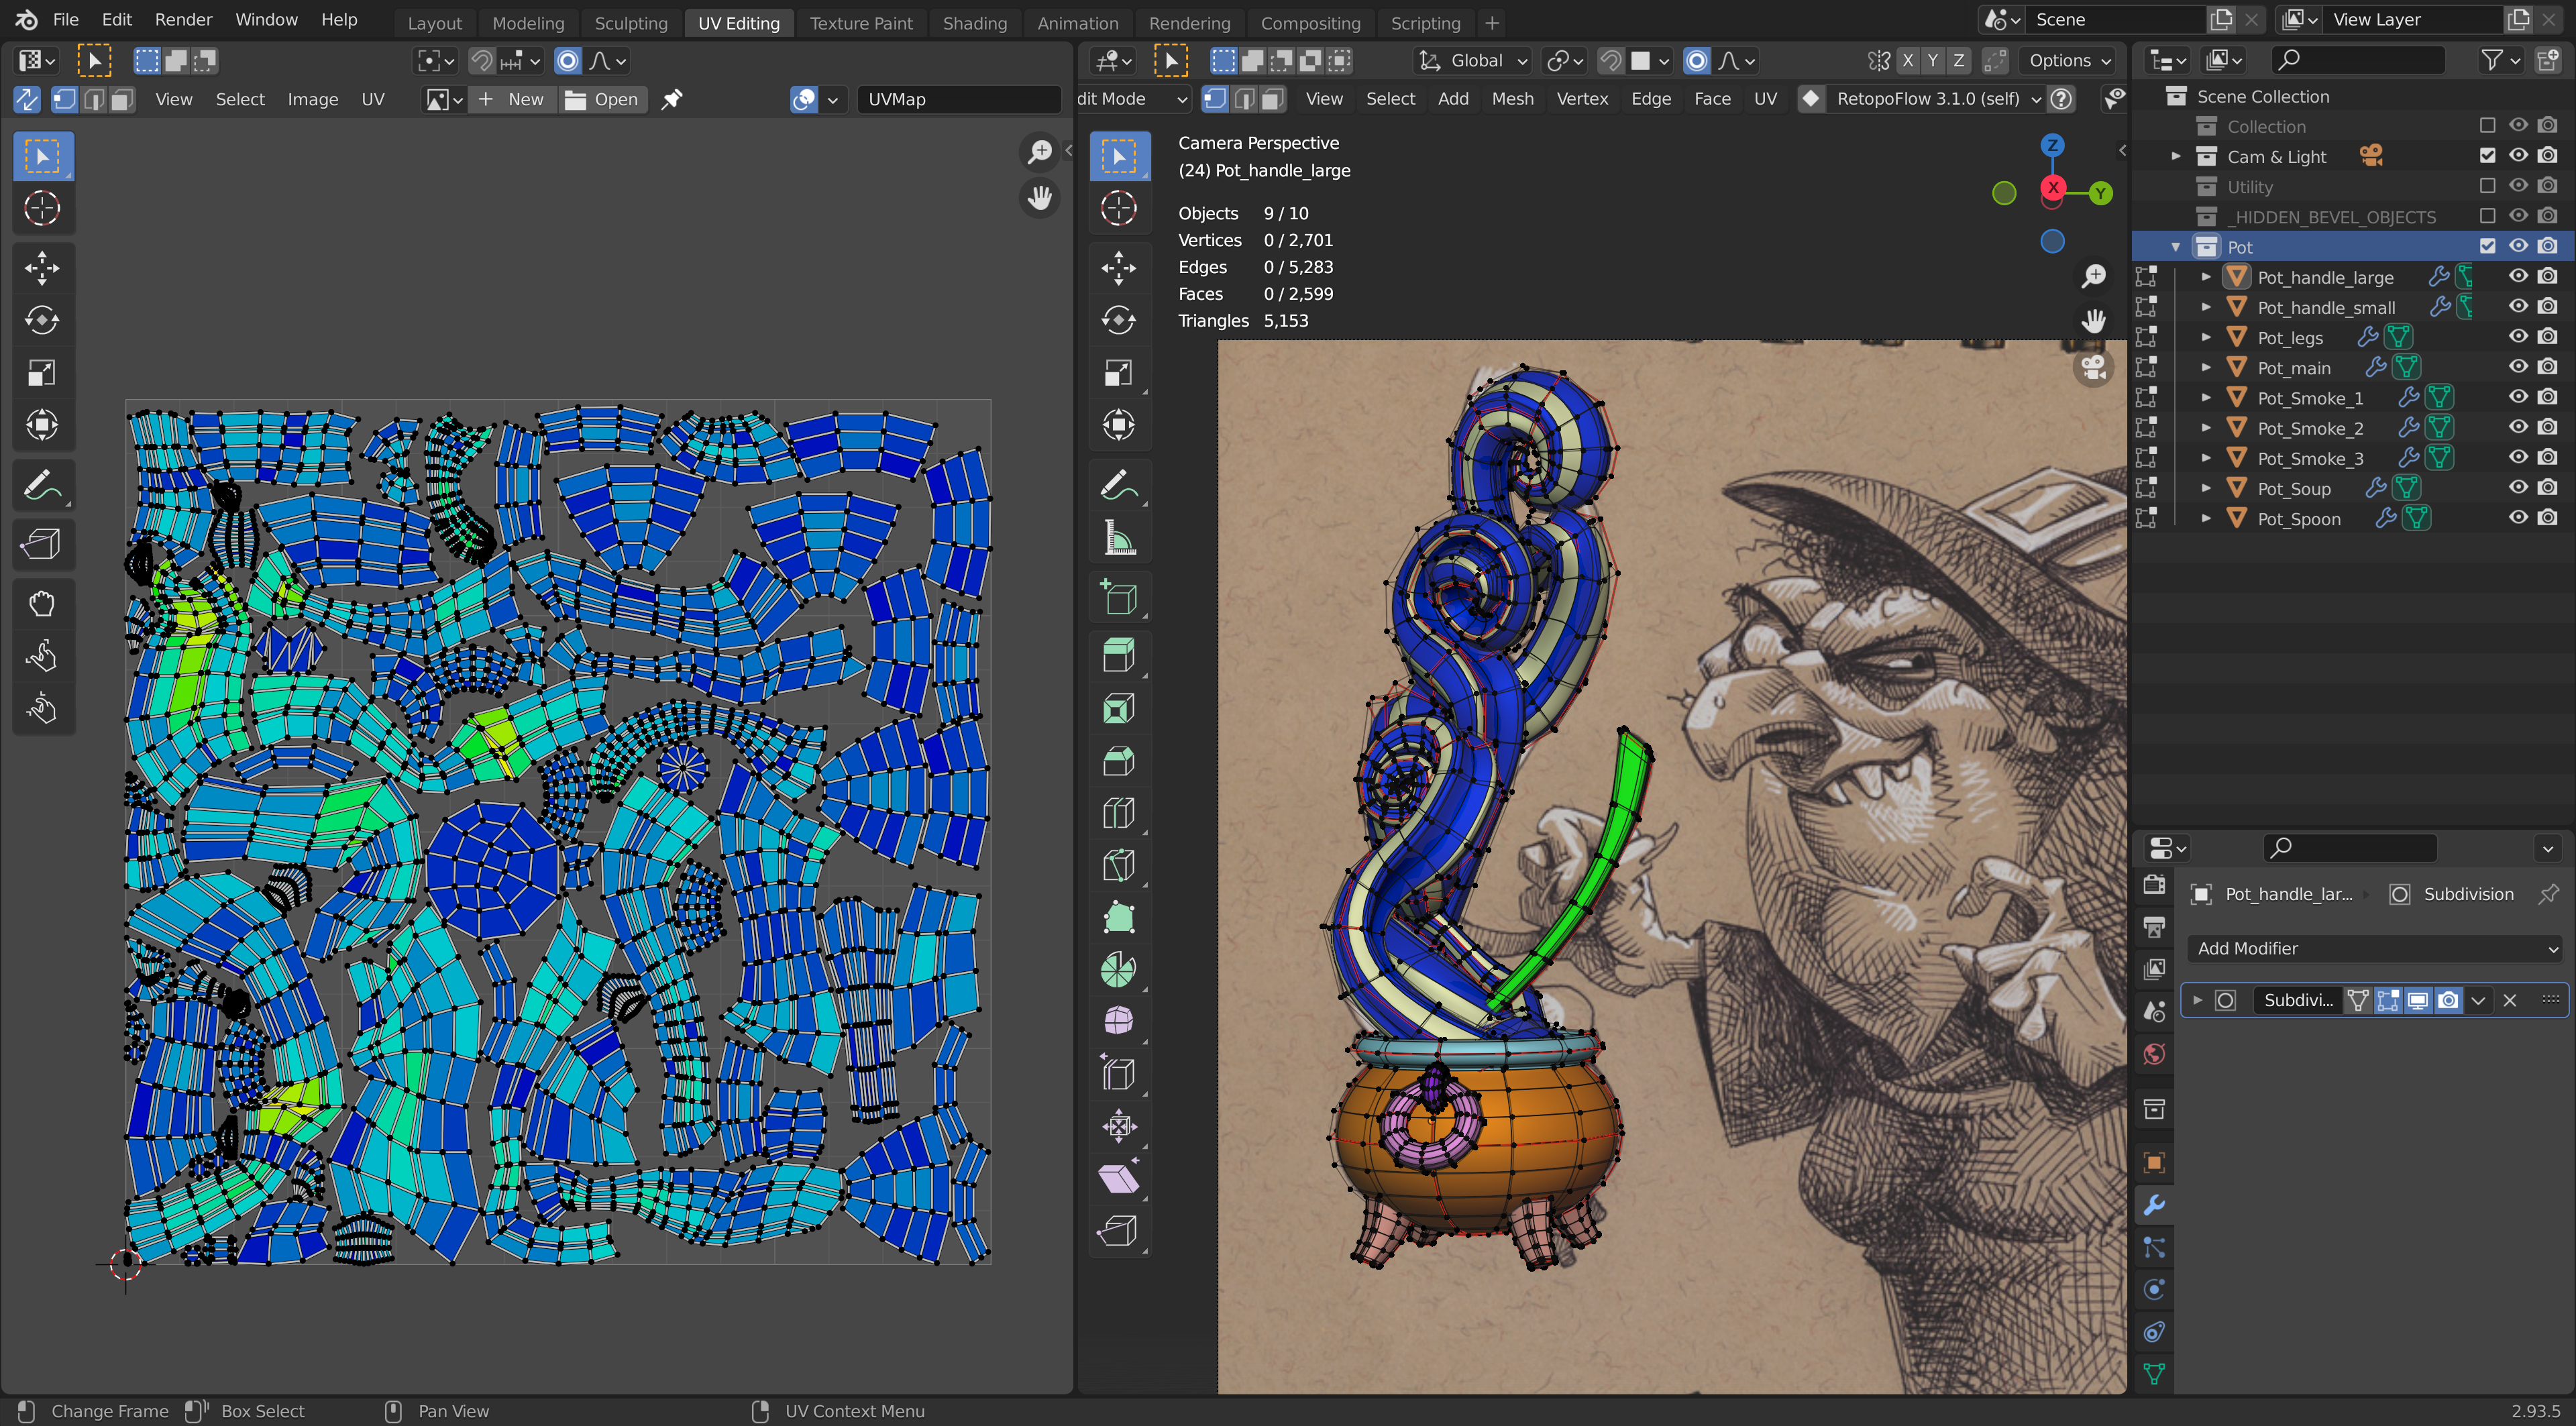Screen dimensions: 2576x1426
Task: Uncheck the Cam & Light collection checkbox
Action: 2487,156
